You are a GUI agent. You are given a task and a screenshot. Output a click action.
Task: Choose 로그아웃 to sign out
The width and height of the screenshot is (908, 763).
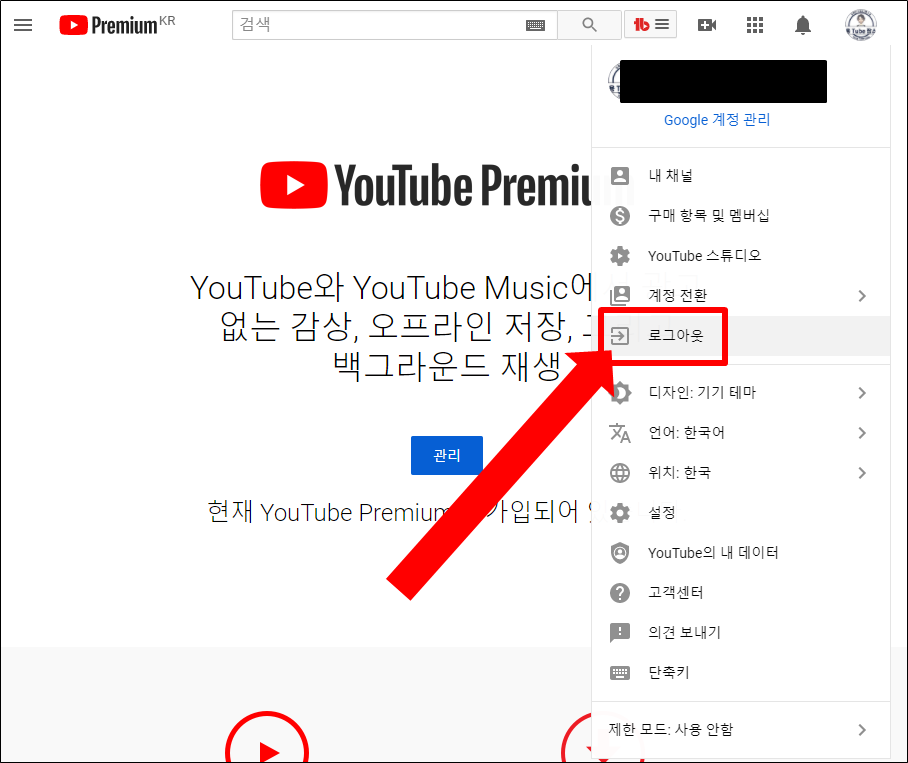[741, 335]
